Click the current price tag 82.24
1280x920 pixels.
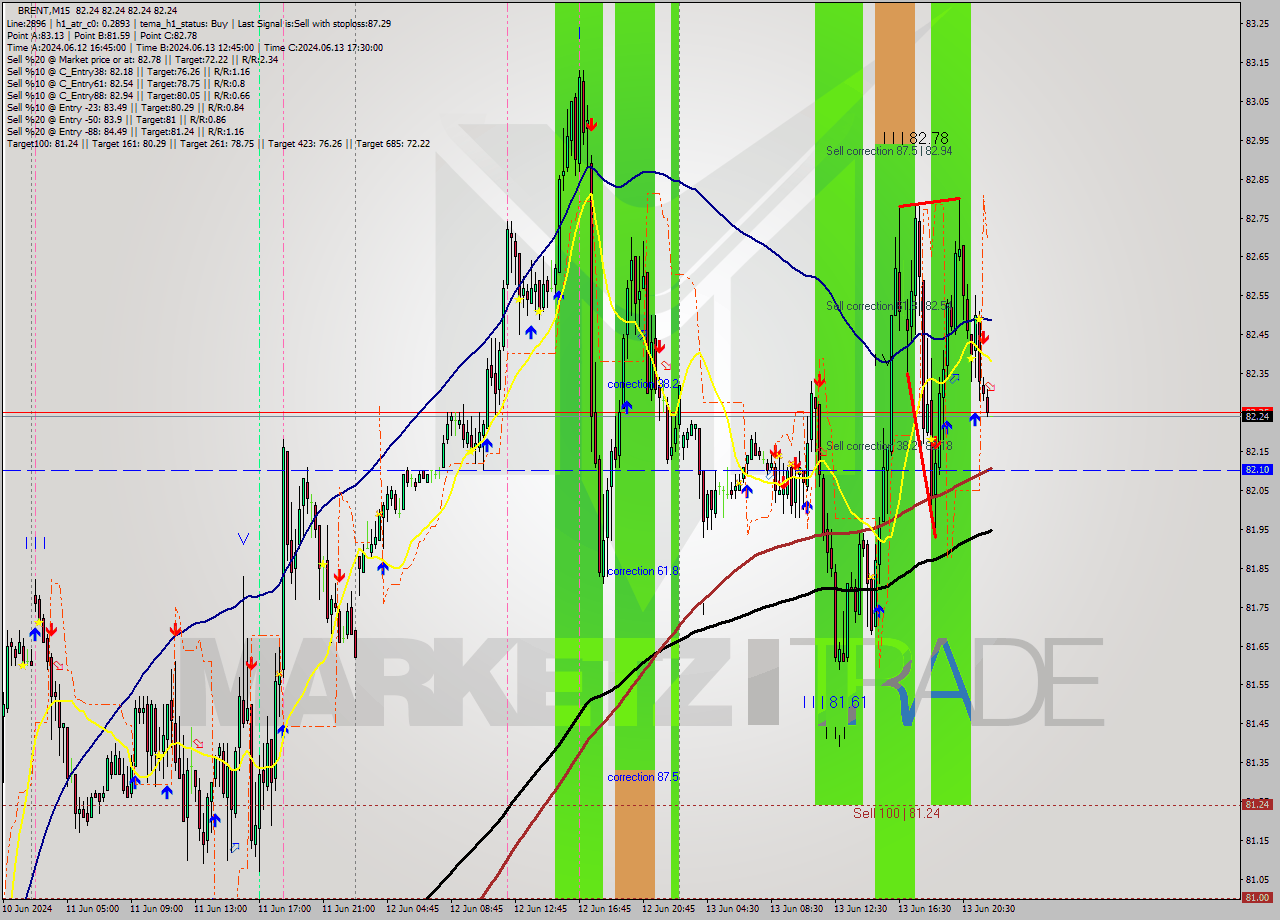1257,416
